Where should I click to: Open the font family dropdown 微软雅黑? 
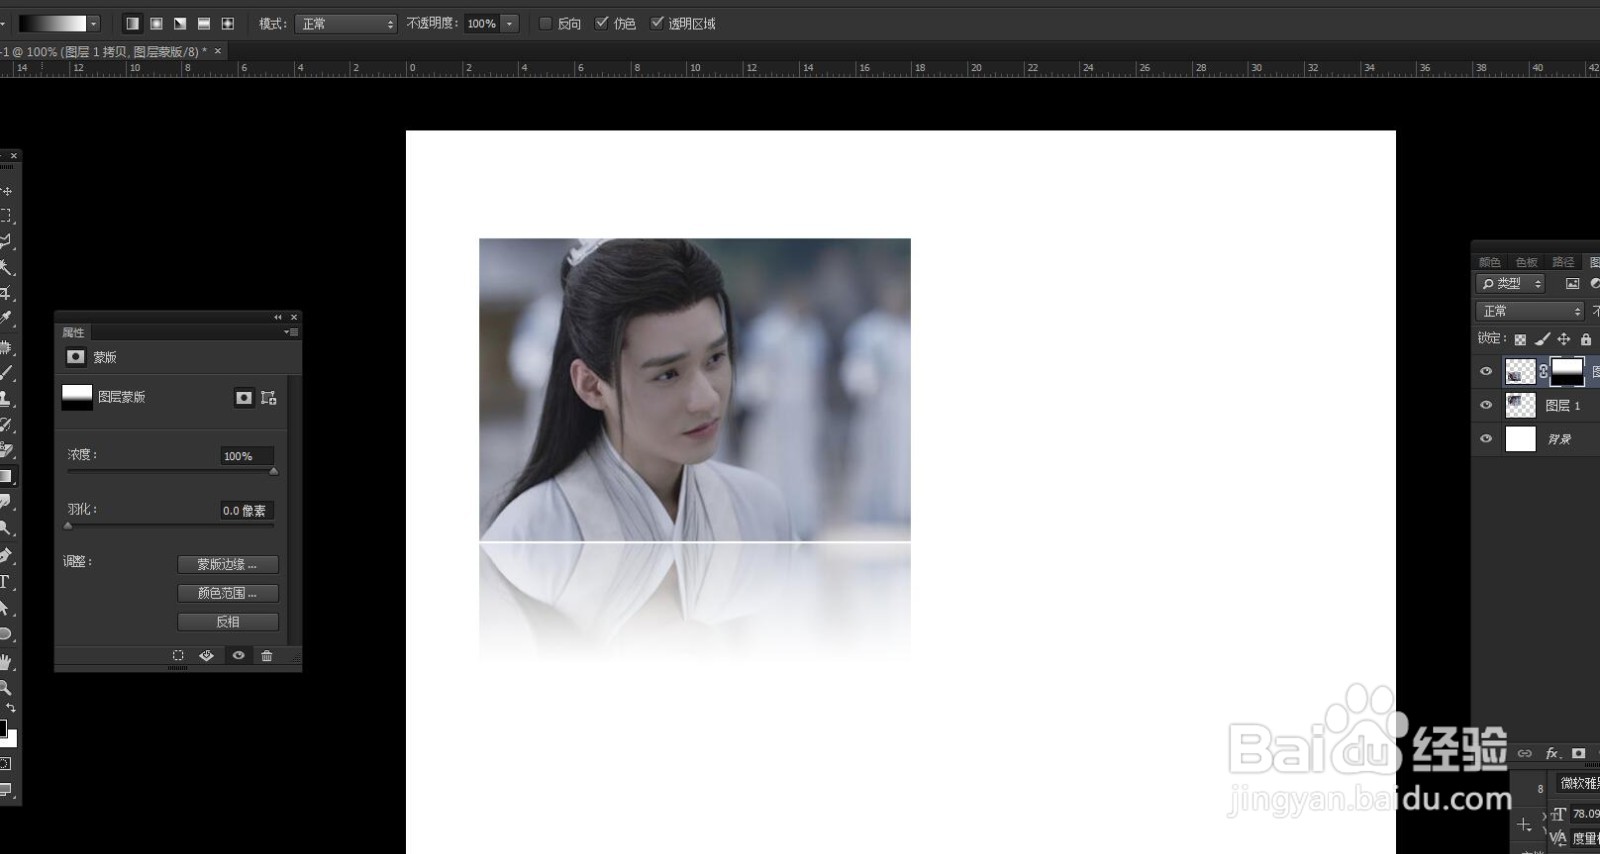pyautogui.click(x=1578, y=783)
